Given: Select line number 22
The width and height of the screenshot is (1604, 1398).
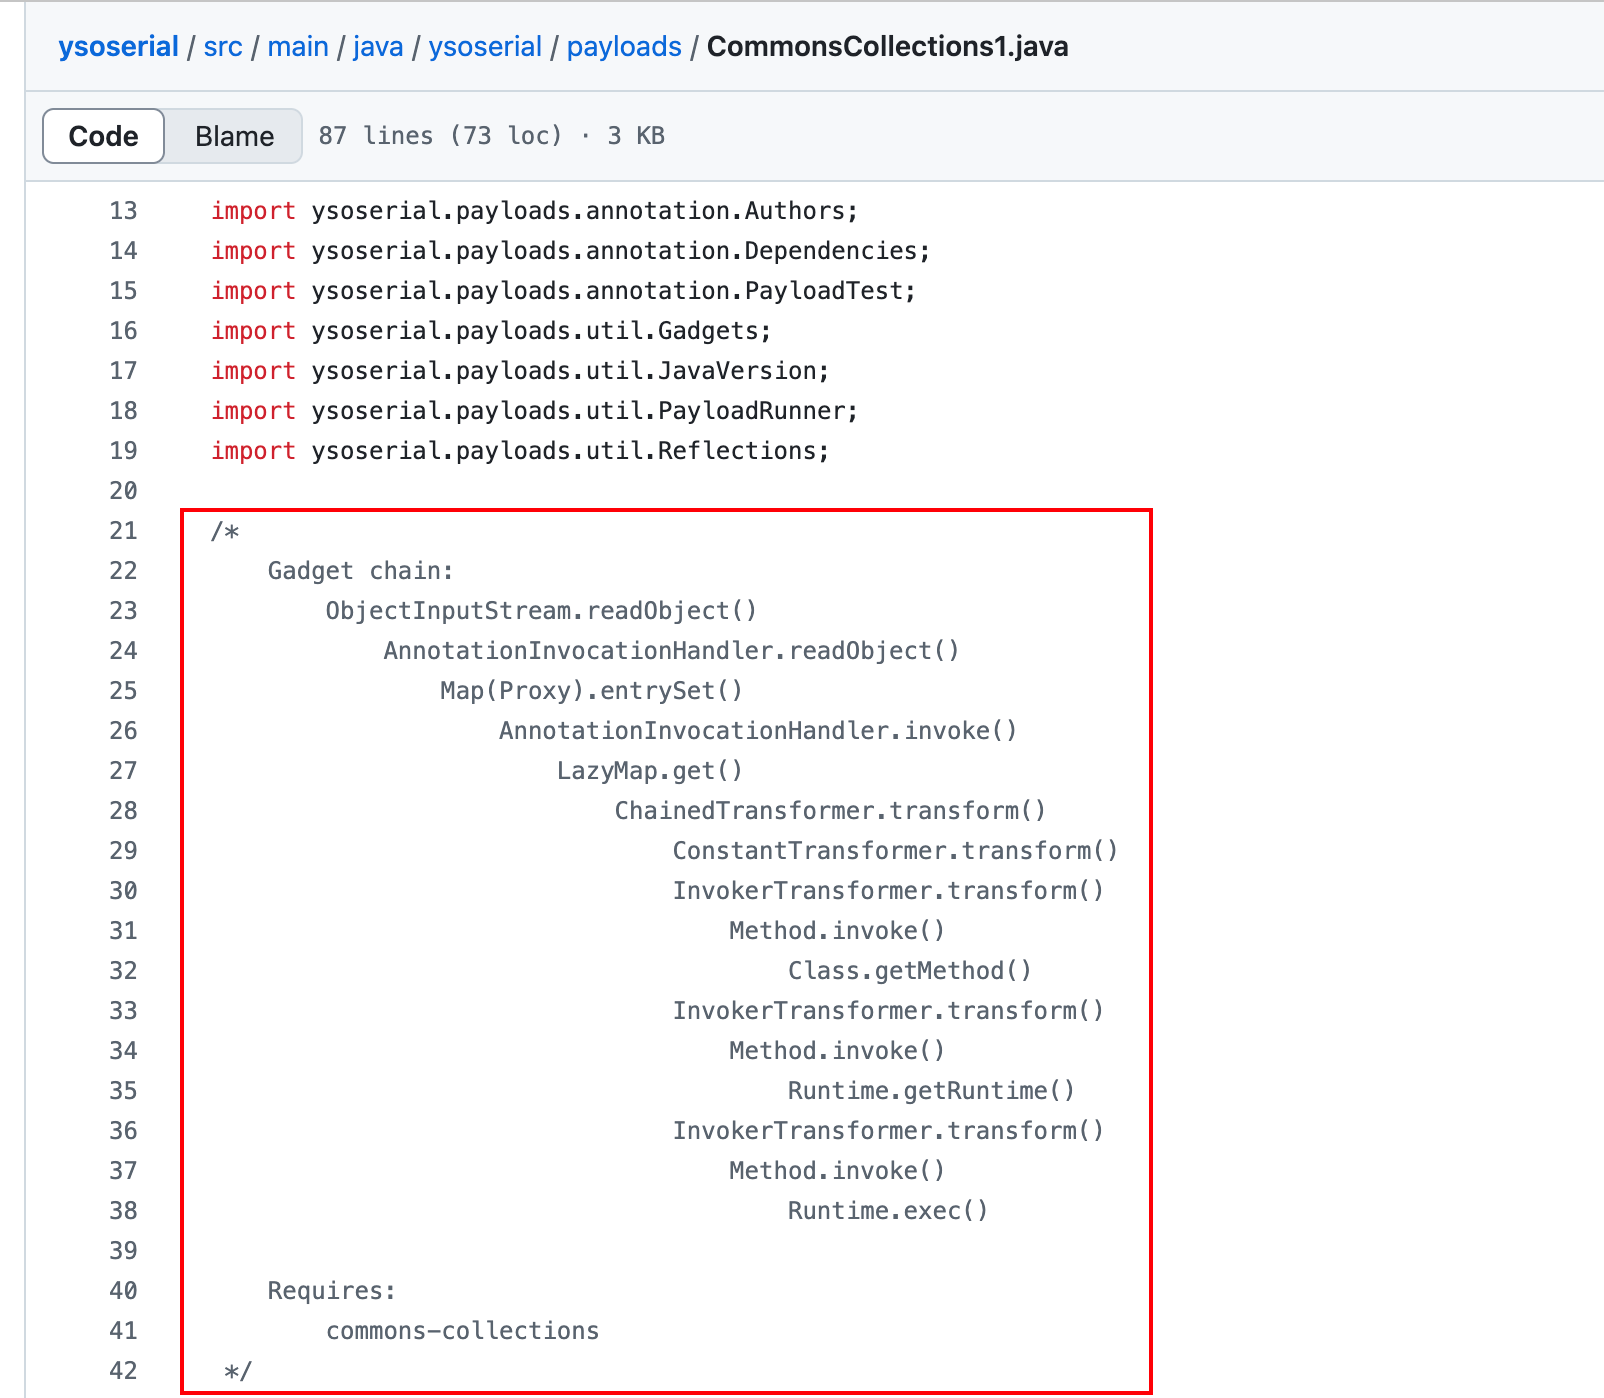Looking at the screenshot, I should (x=123, y=571).
